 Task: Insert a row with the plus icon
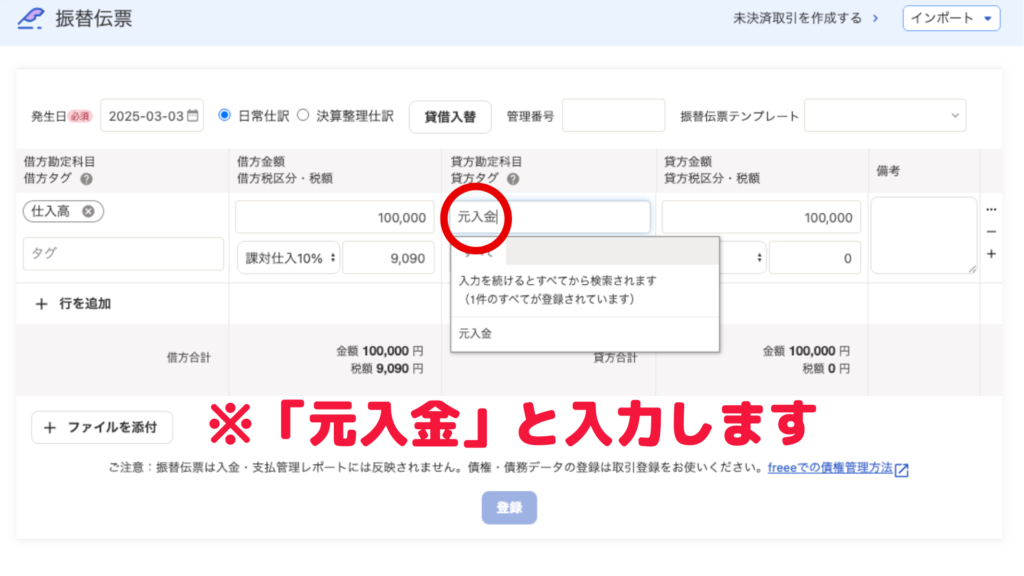click(991, 254)
